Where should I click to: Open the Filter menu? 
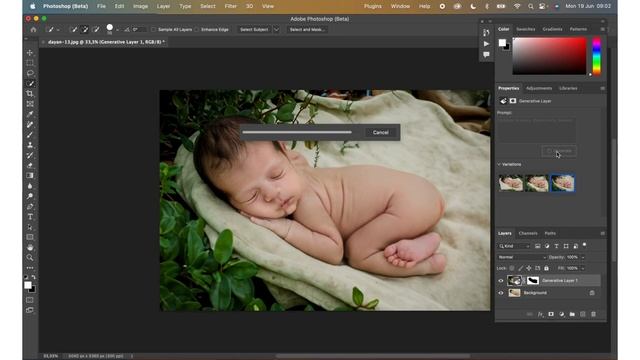pos(231,6)
